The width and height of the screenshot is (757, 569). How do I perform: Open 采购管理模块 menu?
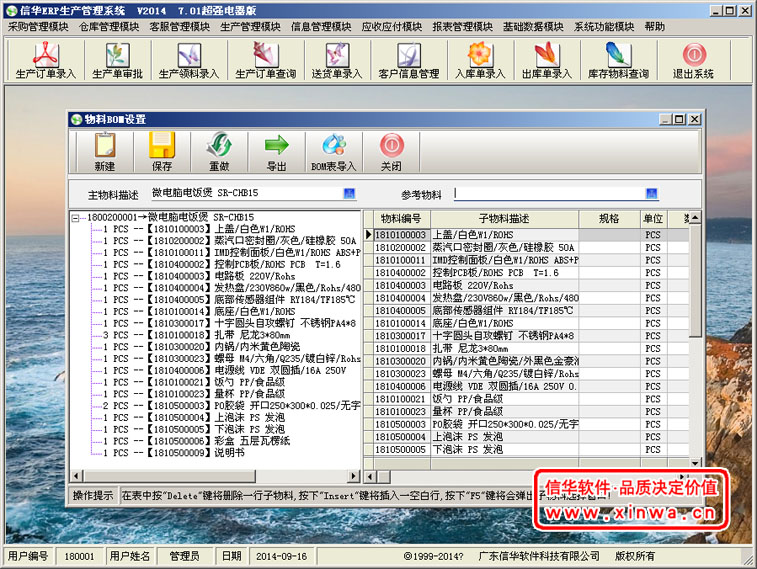(x=38, y=27)
